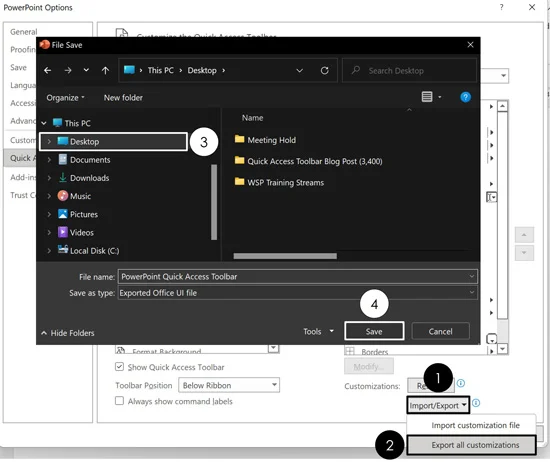
Task: Open the Organize menu
Action: [x=65, y=98]
